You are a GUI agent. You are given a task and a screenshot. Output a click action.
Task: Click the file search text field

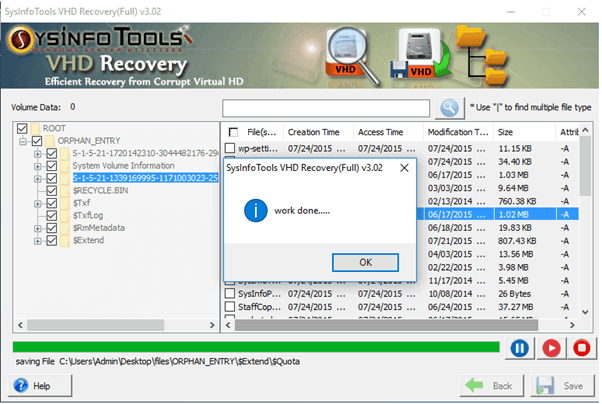coord(326,108)
